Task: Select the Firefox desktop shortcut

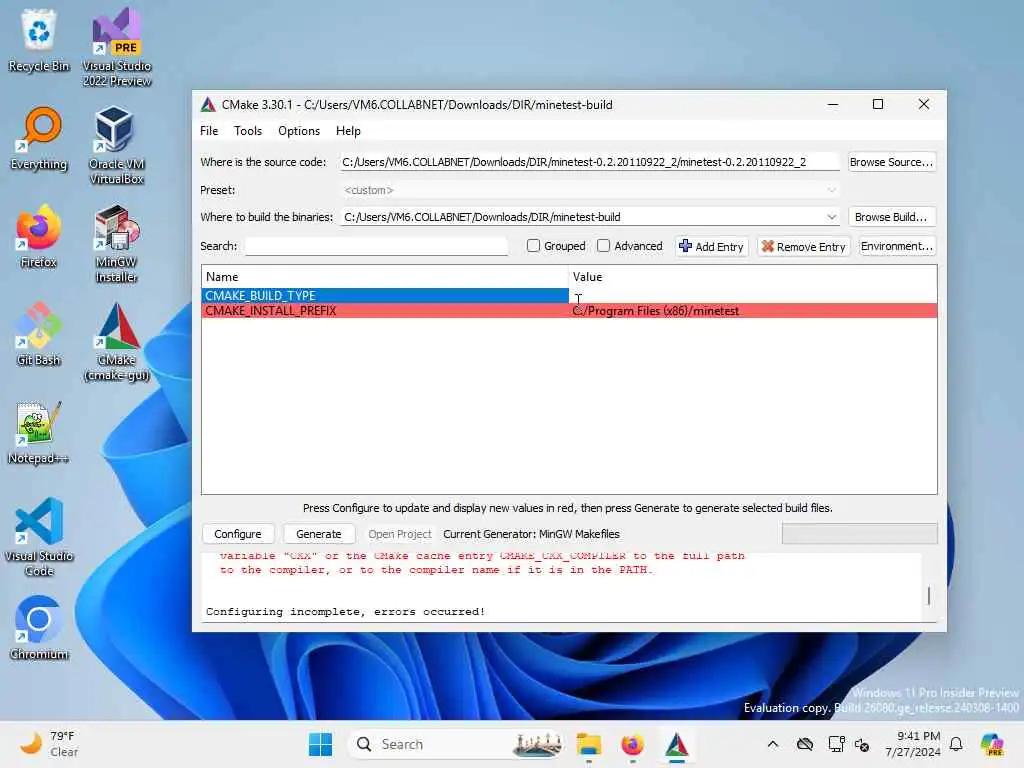Action: 39,236
